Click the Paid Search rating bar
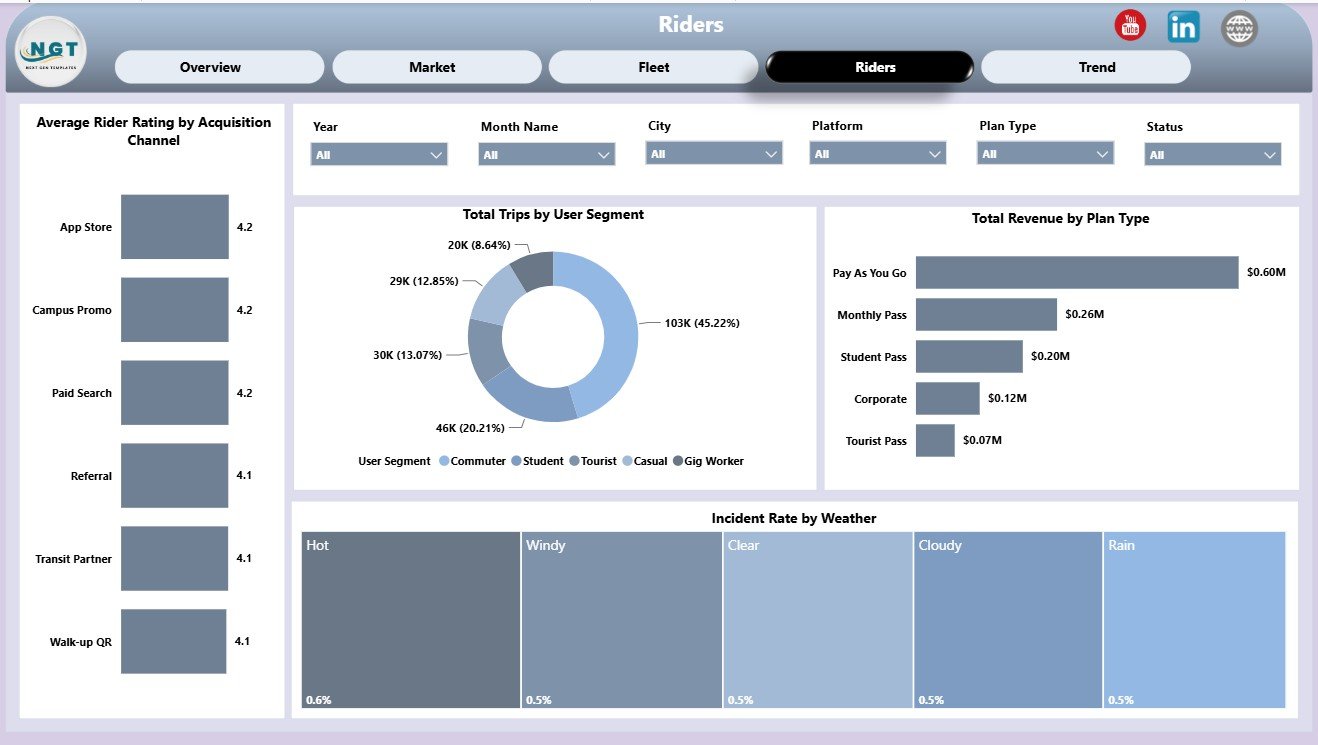The height and width of the screenshot is (745, 1318). 175,393
